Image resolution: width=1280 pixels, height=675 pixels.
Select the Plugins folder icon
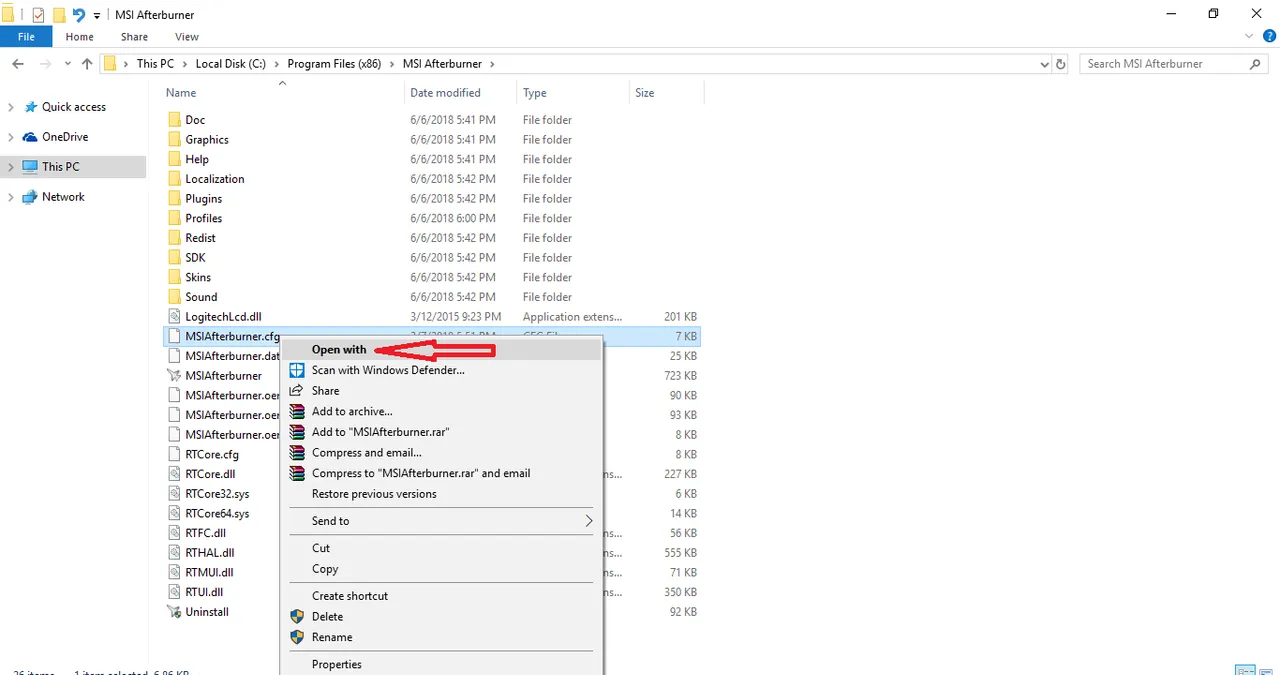coord(174,199)
